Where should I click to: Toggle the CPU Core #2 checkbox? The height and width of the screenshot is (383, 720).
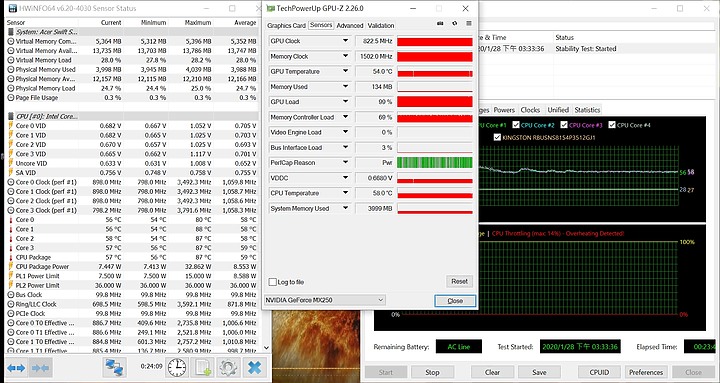click(516, 125)
